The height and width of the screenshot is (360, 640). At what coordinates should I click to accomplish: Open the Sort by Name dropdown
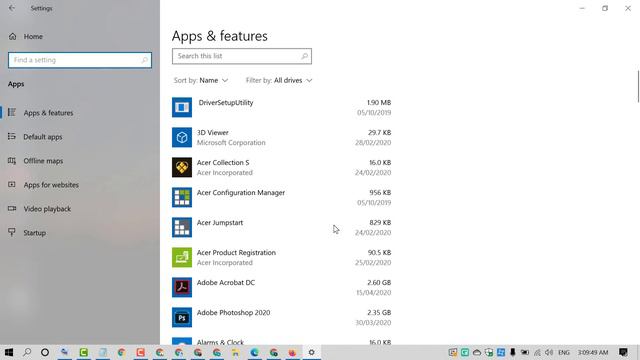[x=201, y=80]
